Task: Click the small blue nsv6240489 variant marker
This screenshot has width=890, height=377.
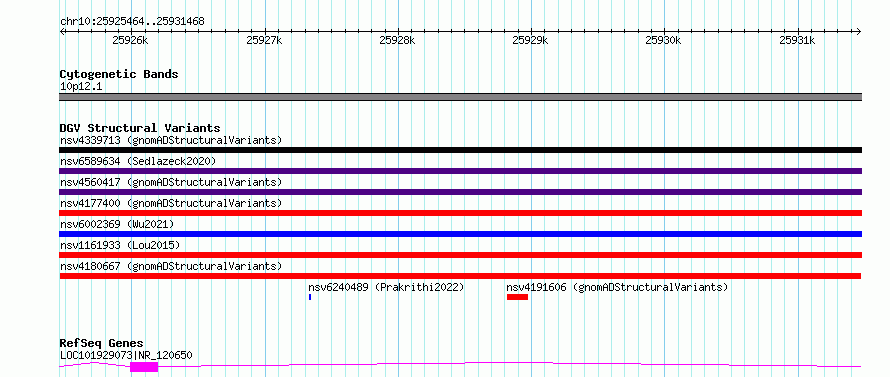Action: [x=310, y=297]
